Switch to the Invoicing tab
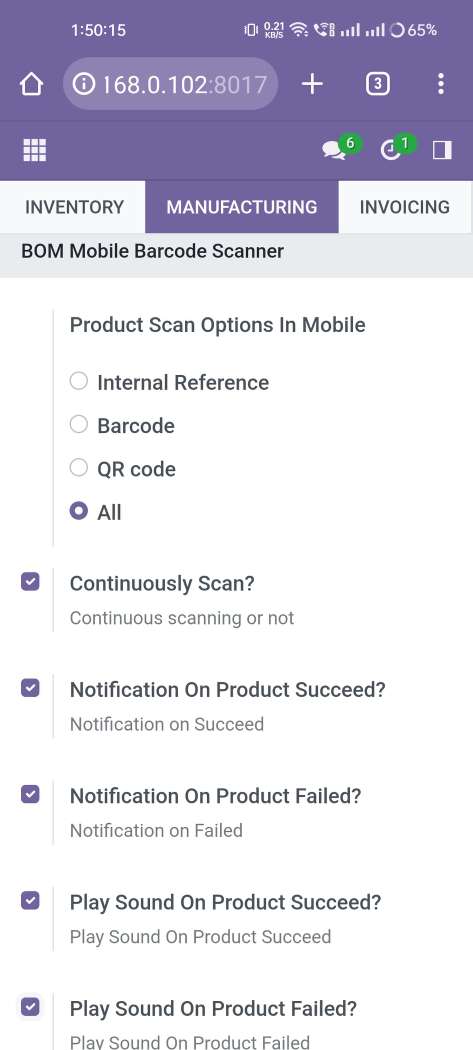 [x=405, y=207]
